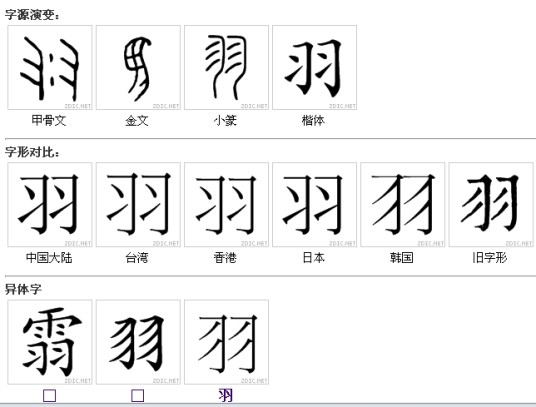Viewport: 536px width, 407px height.
Task: Click the 香港 caption text
Action: (x=225, y=258)
